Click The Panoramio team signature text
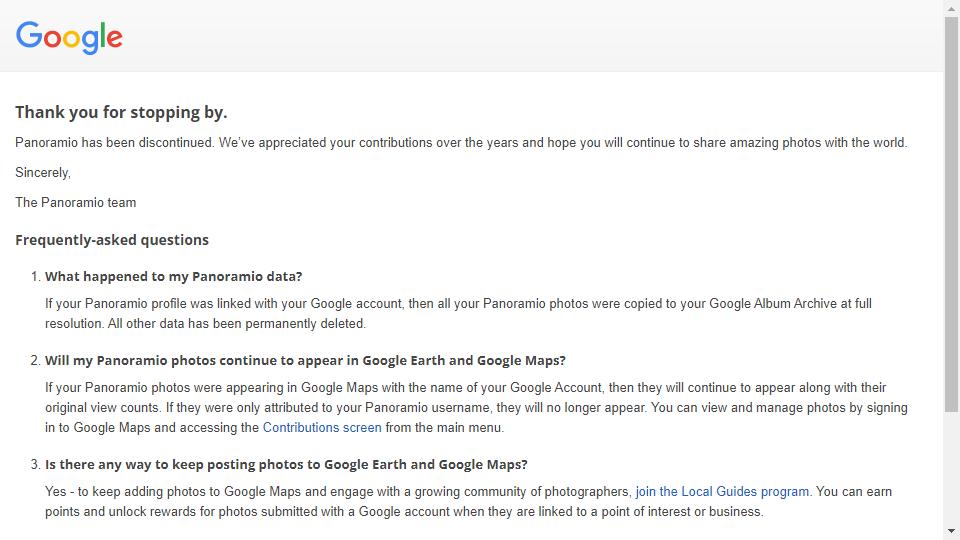 point(76,203)
